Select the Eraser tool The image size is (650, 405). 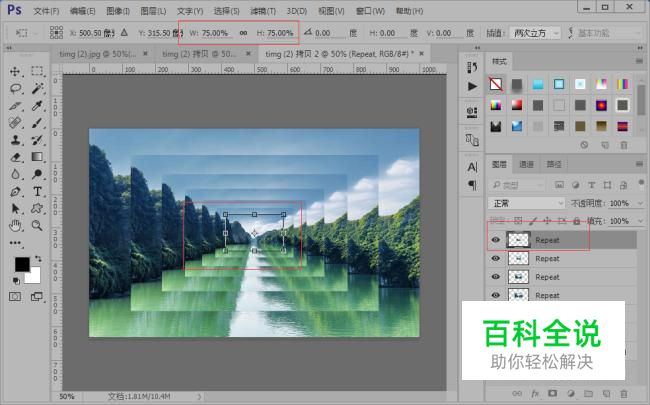[15, 157]
